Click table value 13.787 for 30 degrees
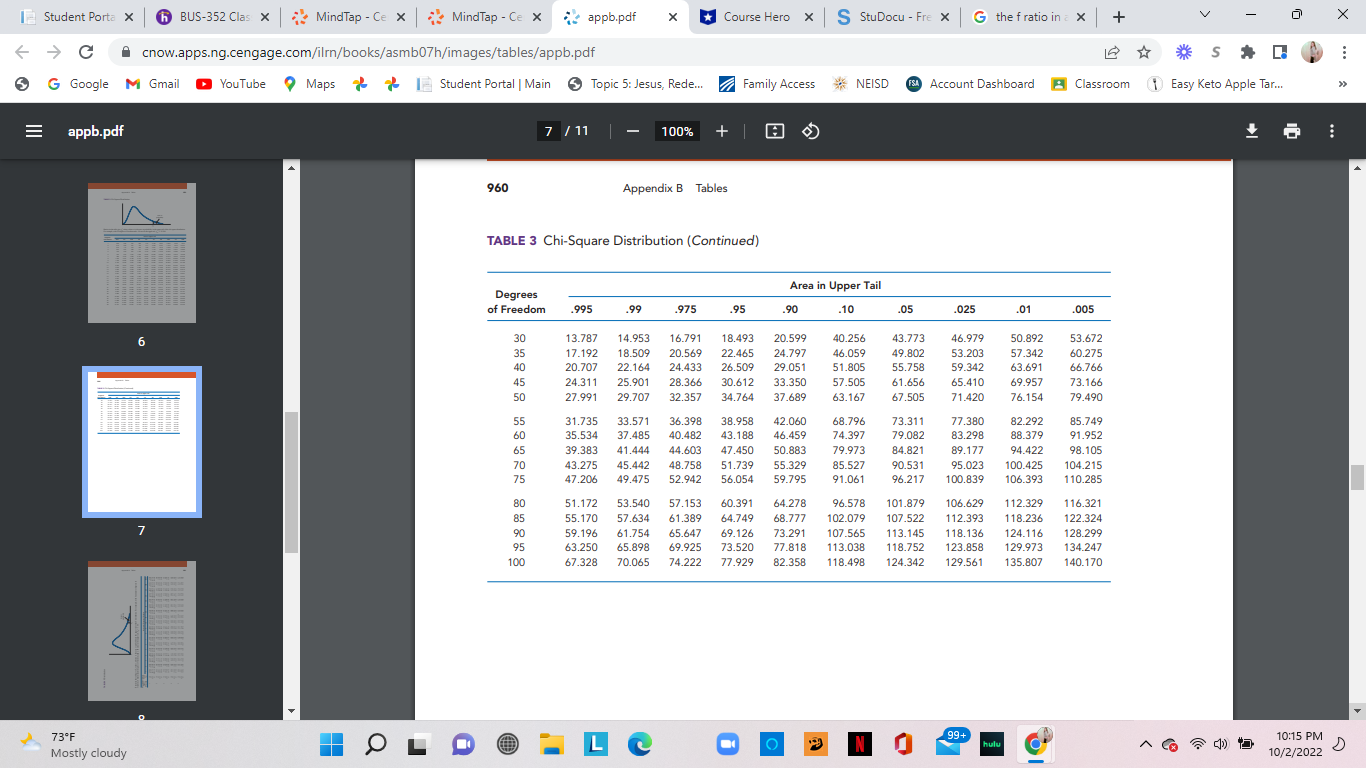This screenshot has width=1366, height=768. pyautogui.click(x=581, y=339)
